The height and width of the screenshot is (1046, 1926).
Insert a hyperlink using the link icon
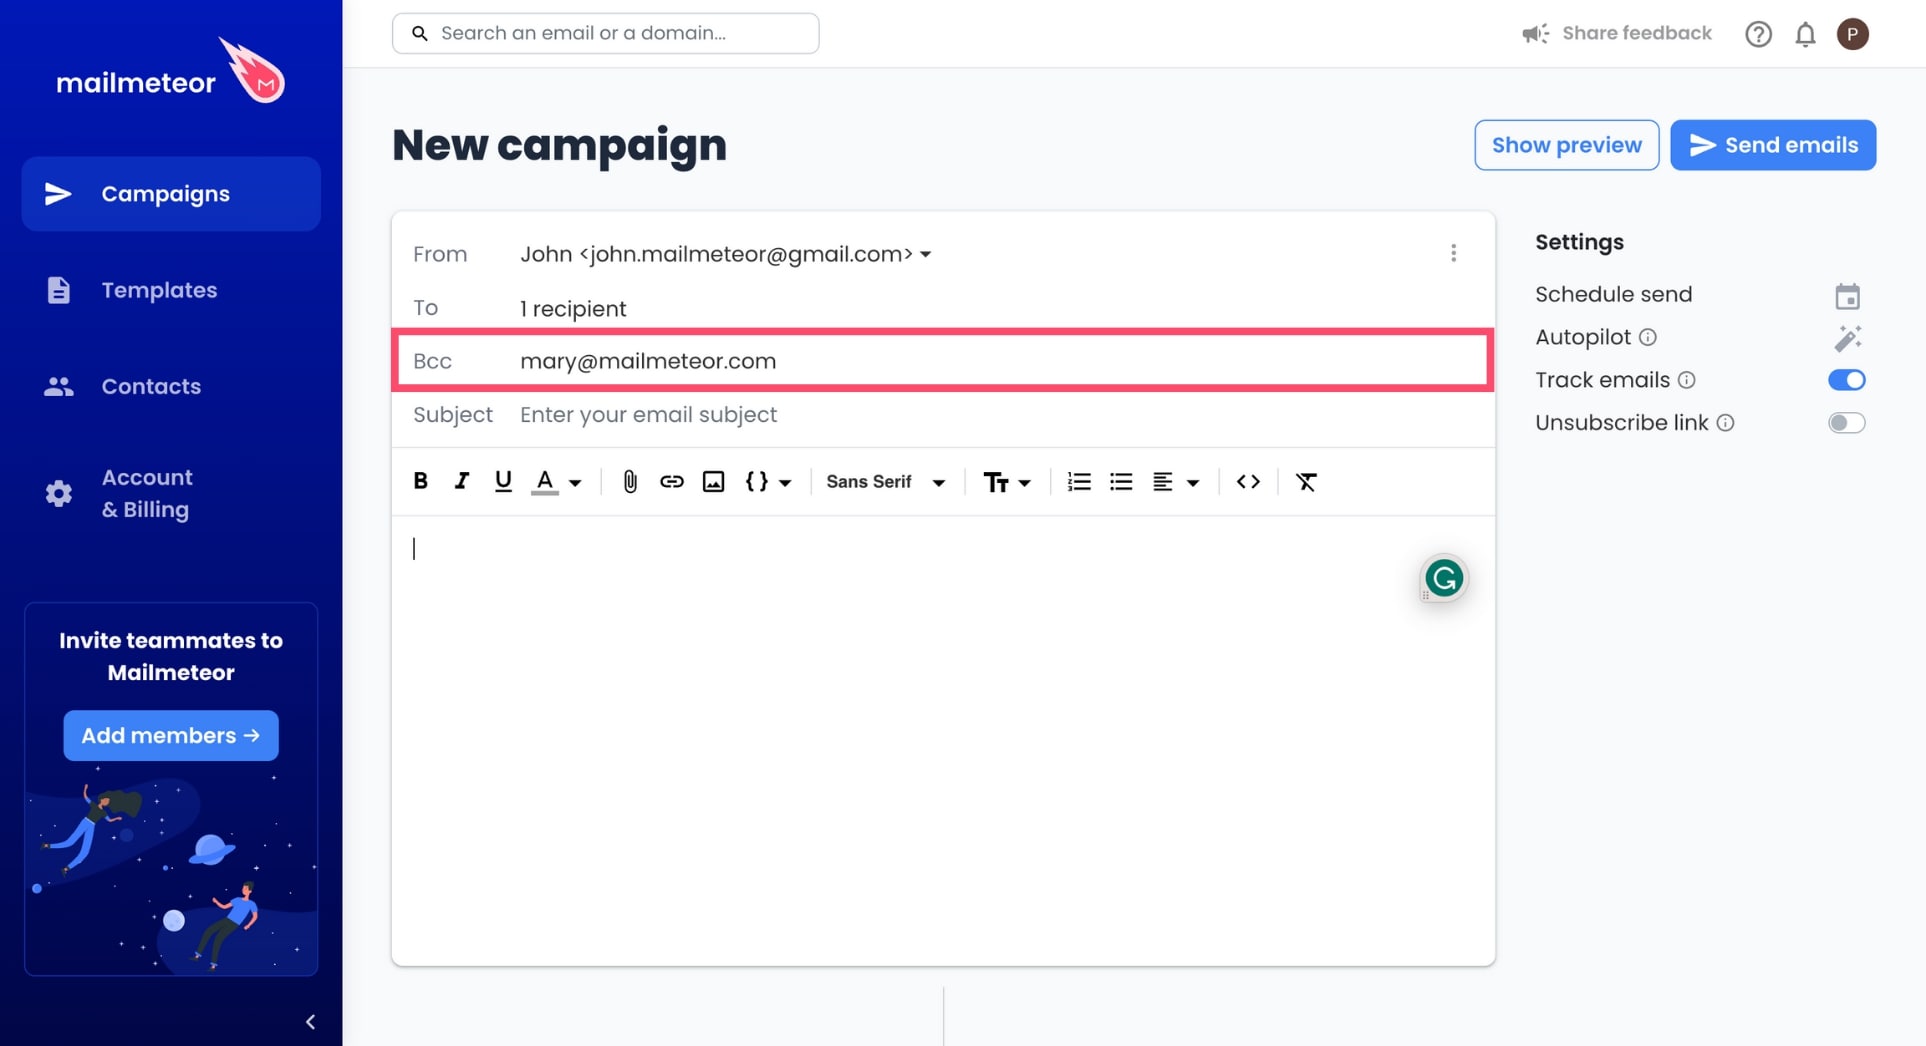(x=672, y=482)
